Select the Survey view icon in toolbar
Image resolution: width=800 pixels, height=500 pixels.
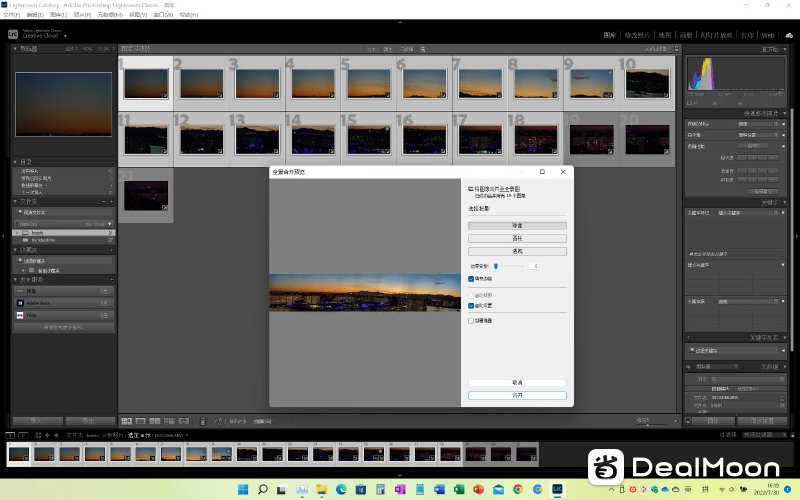coord(169,421)
